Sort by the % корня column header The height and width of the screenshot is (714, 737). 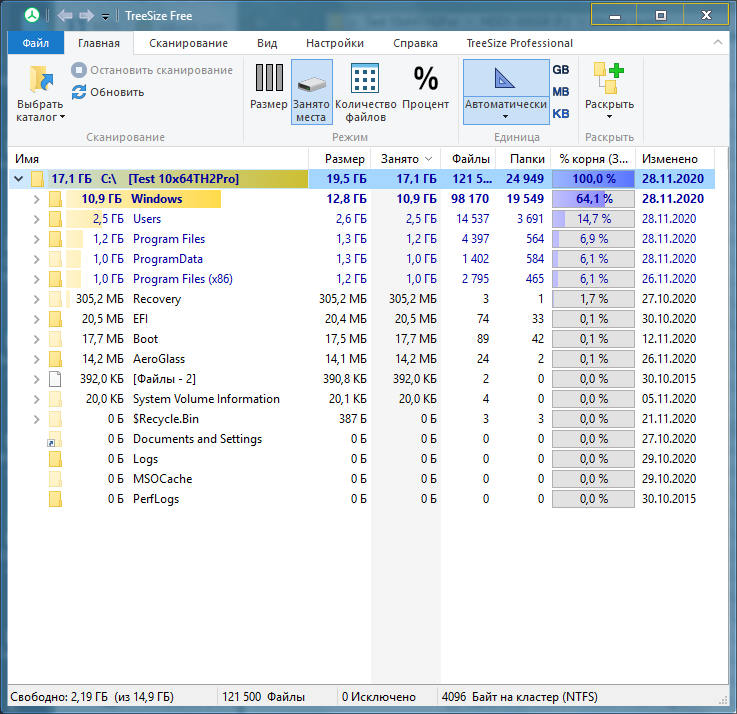(x=593, y=159)
